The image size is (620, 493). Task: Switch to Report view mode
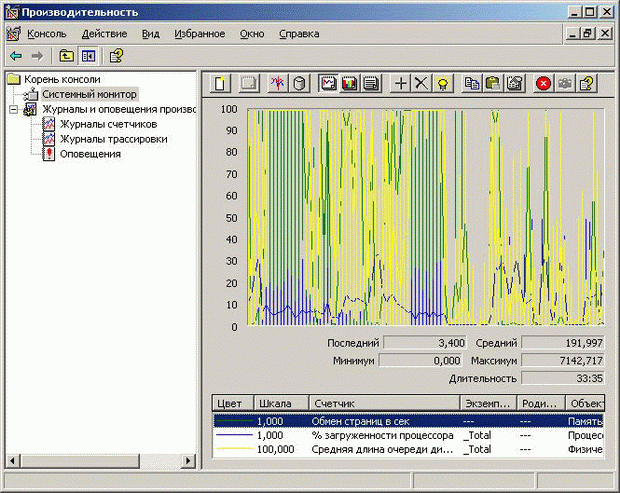click(x=371, y=83)
